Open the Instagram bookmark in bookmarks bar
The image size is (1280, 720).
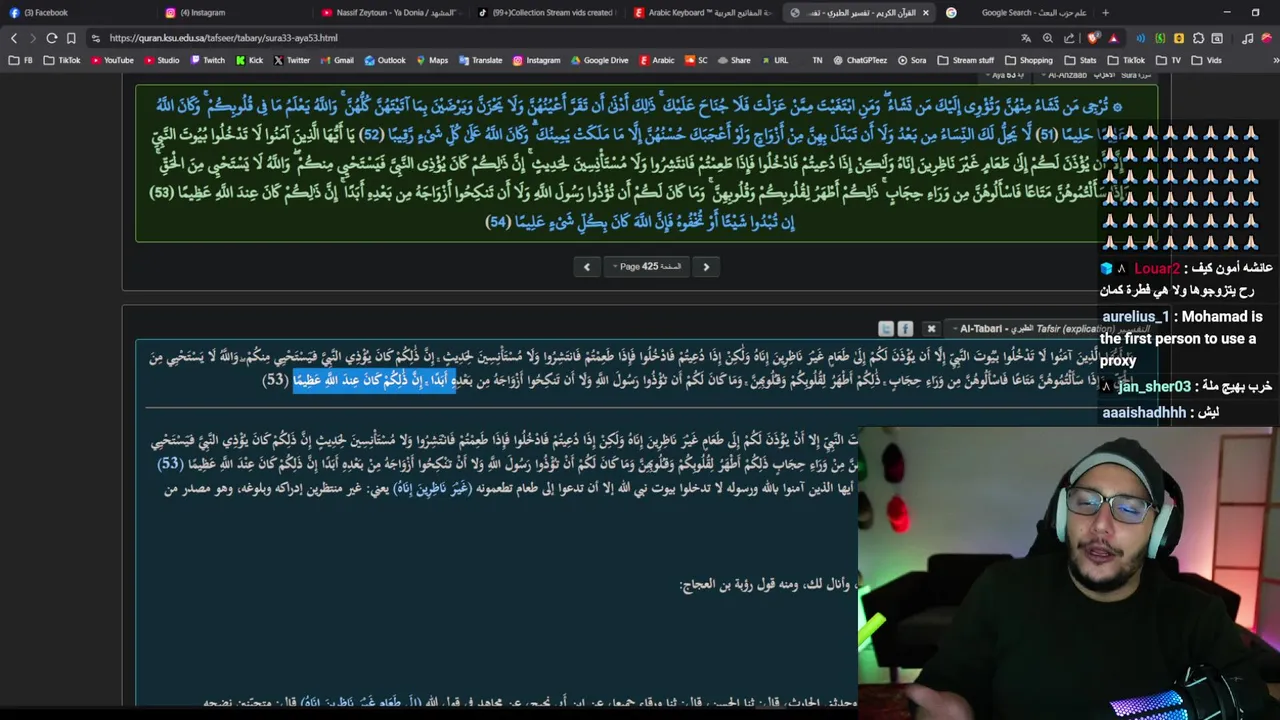tap(537, 60)
